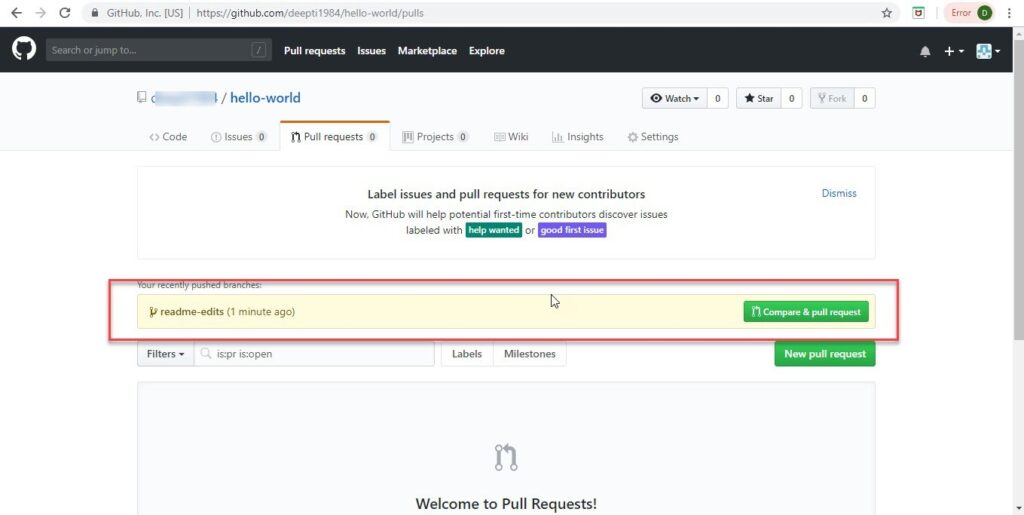Click the Fork button

coord(831,99)
